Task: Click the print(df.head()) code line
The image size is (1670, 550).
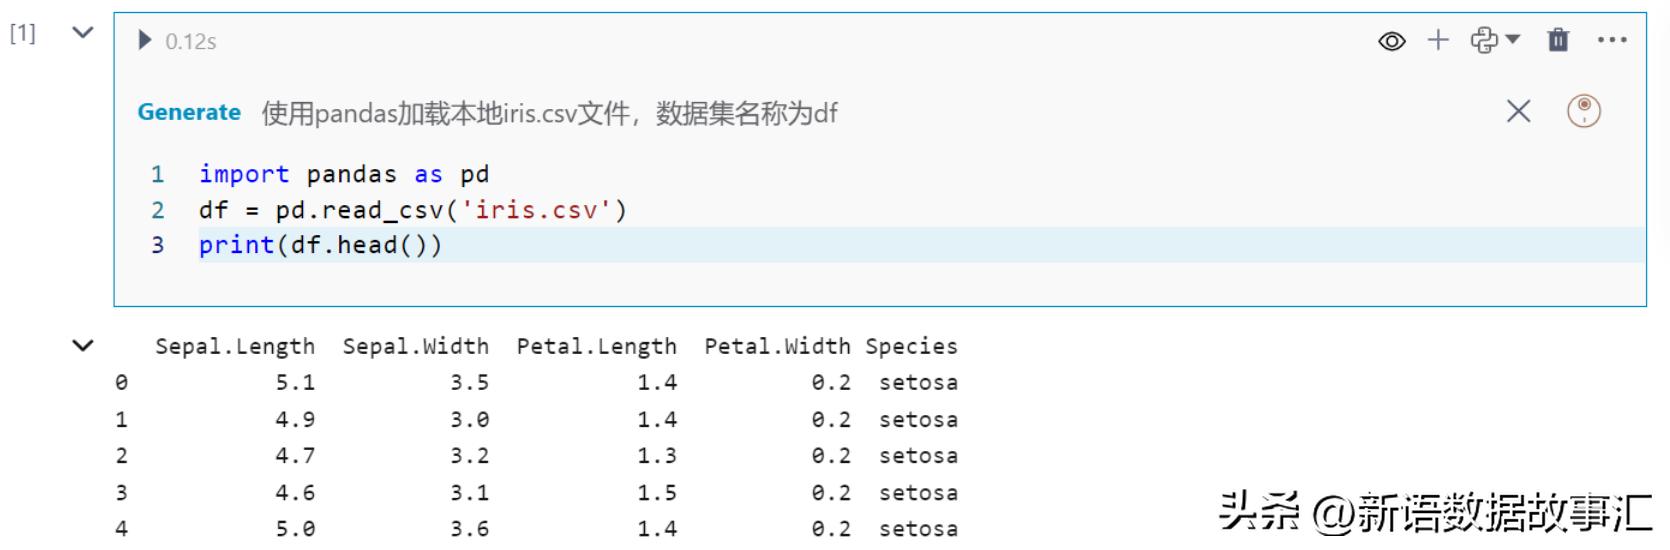Action: 320,245
